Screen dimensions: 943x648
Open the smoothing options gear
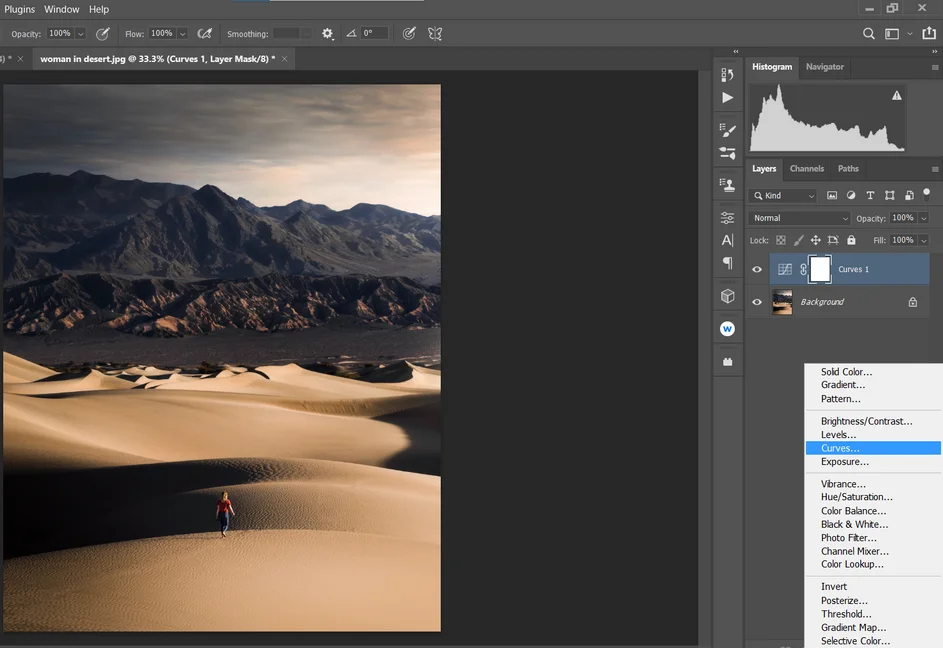(x=327, y=33)
